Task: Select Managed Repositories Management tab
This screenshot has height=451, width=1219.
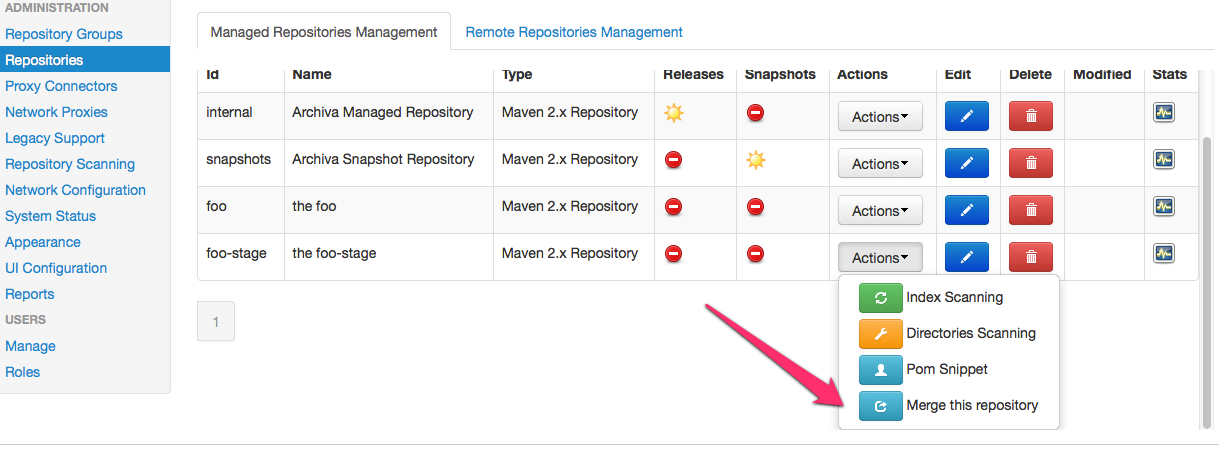Action: pos(324,32)
